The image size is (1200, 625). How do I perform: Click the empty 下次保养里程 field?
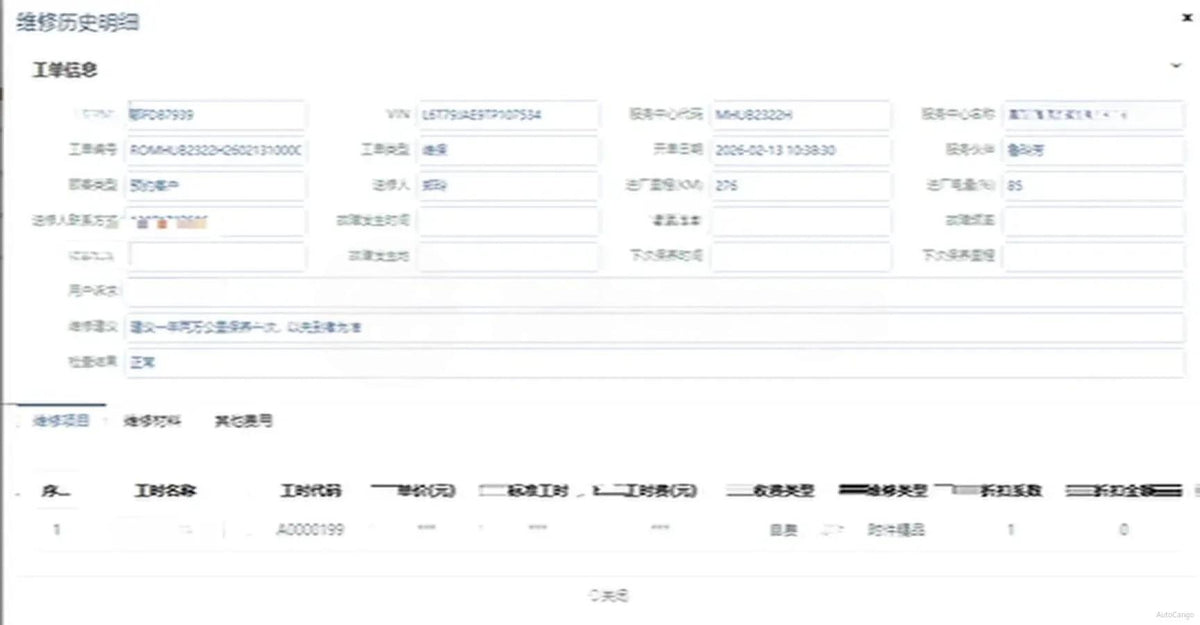click(x=1094, y=257)
